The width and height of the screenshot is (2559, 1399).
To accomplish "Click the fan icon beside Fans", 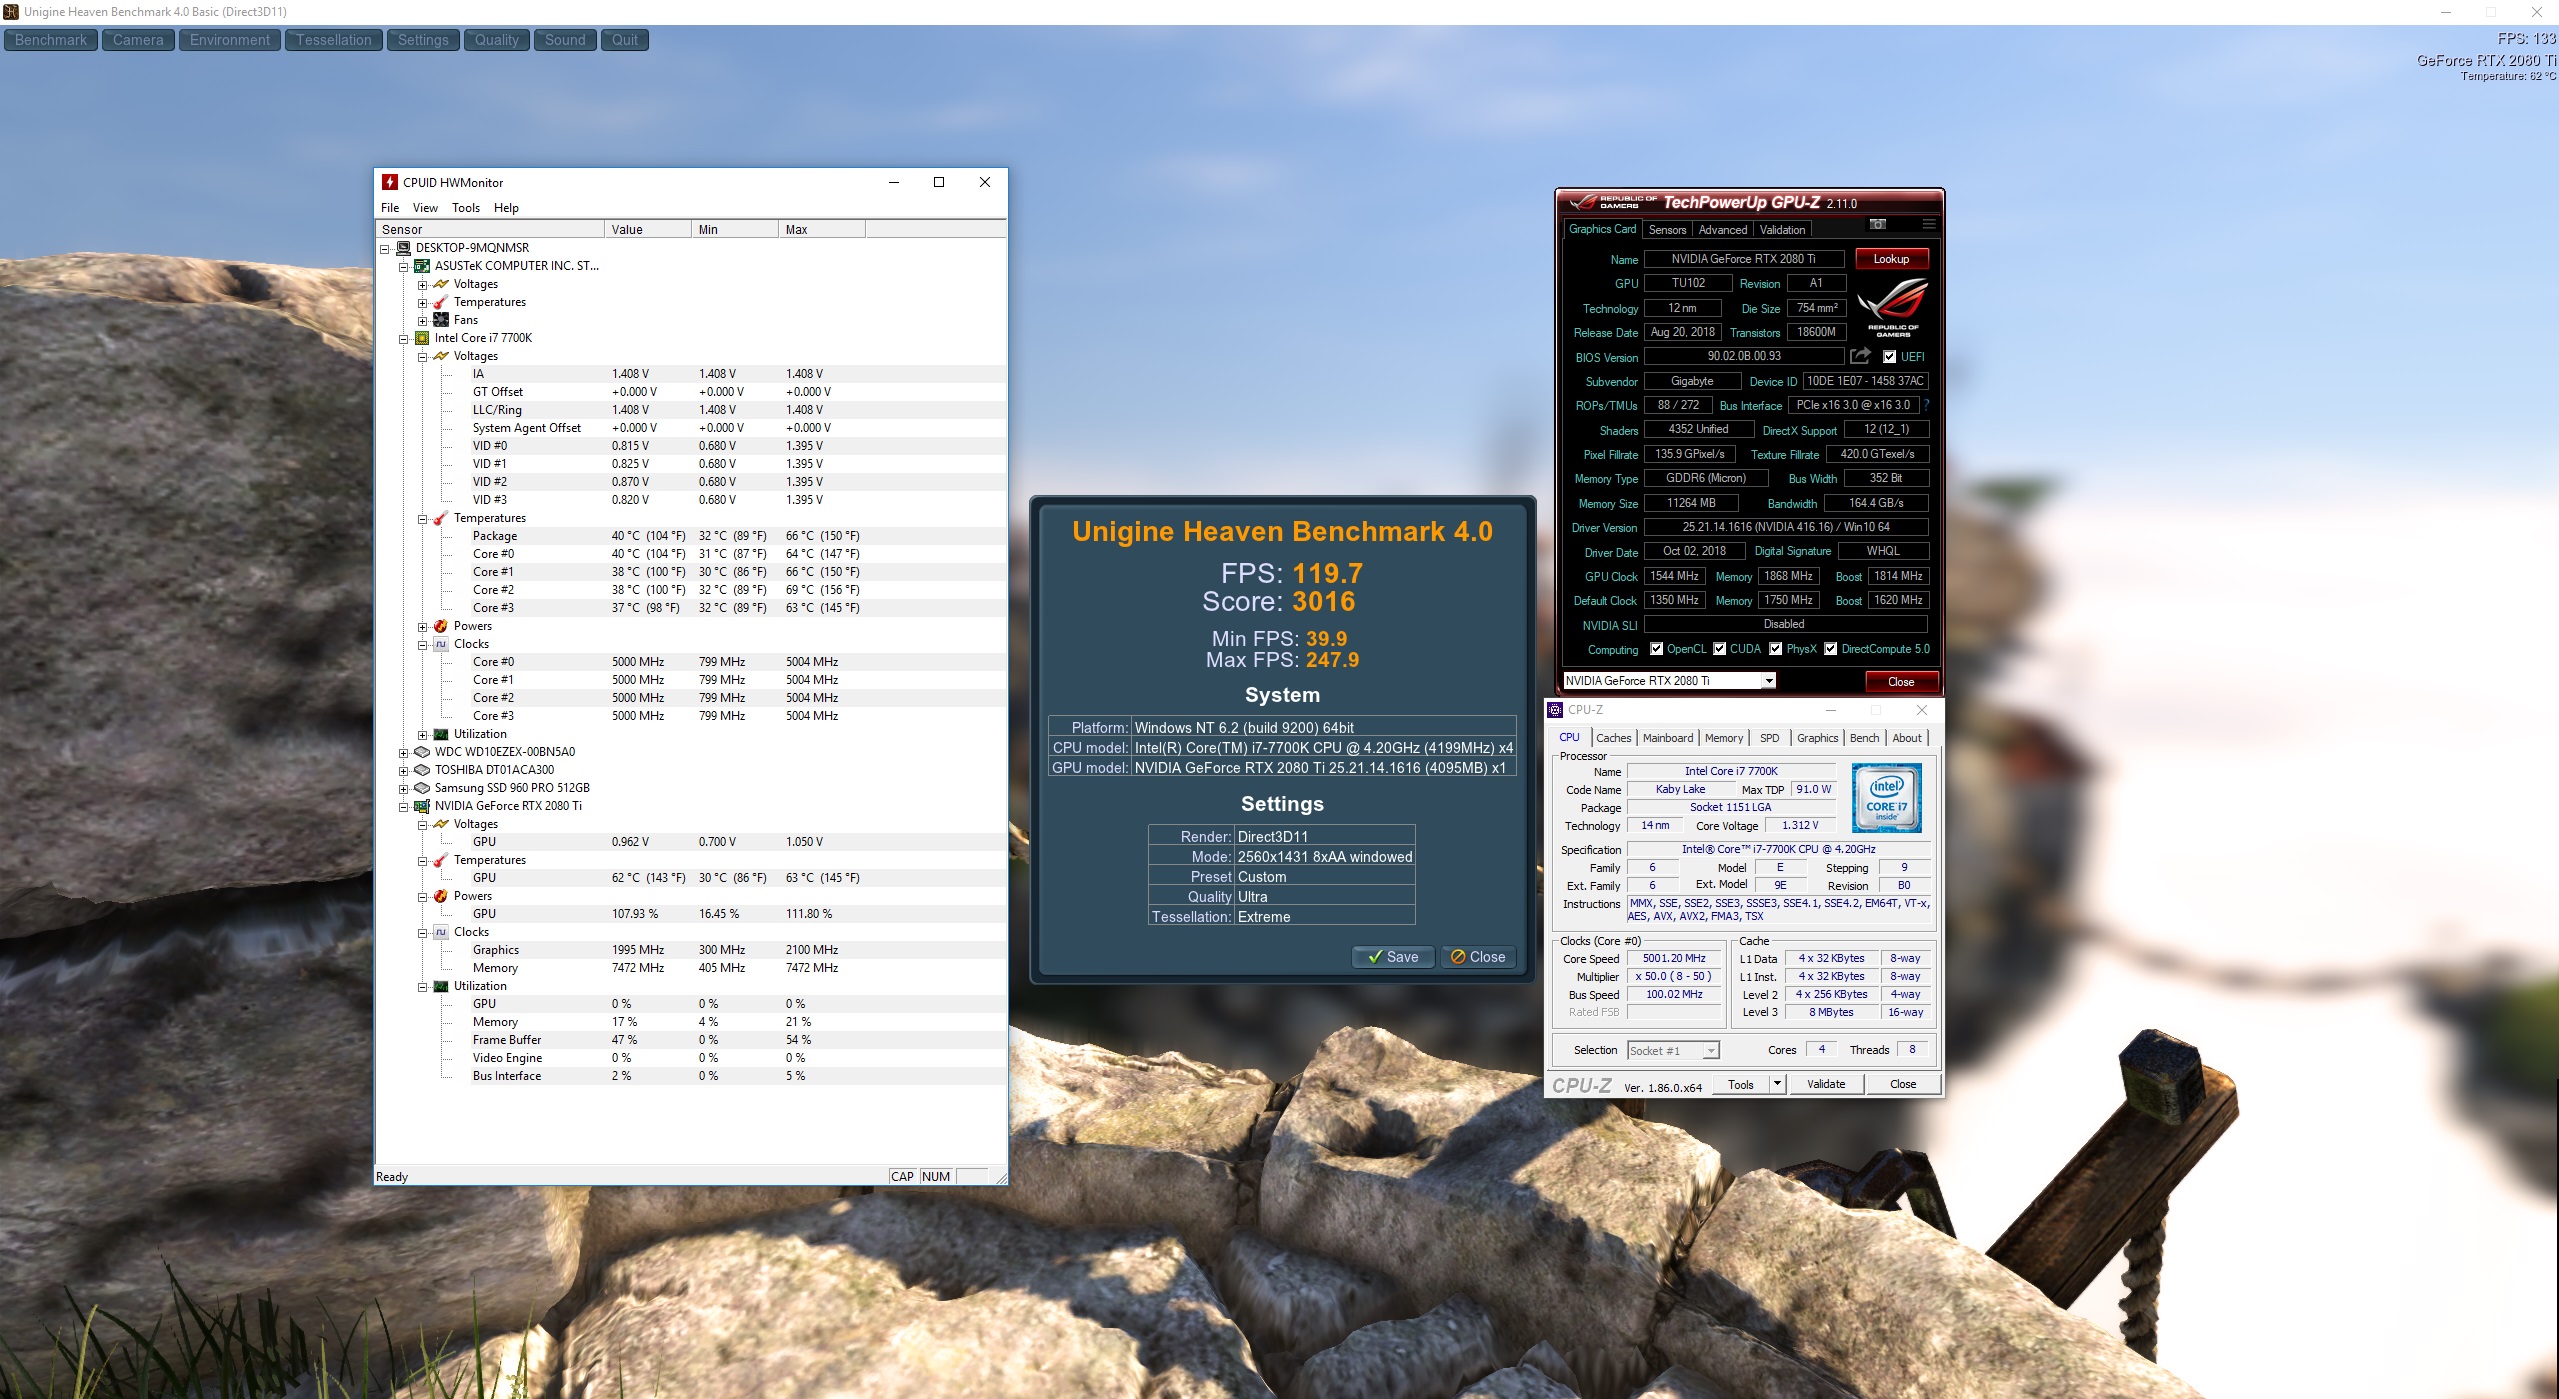I will [441, 320].
